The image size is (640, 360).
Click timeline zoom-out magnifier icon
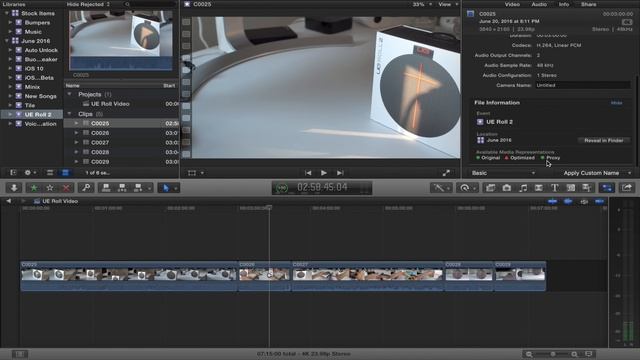point(529,354)
